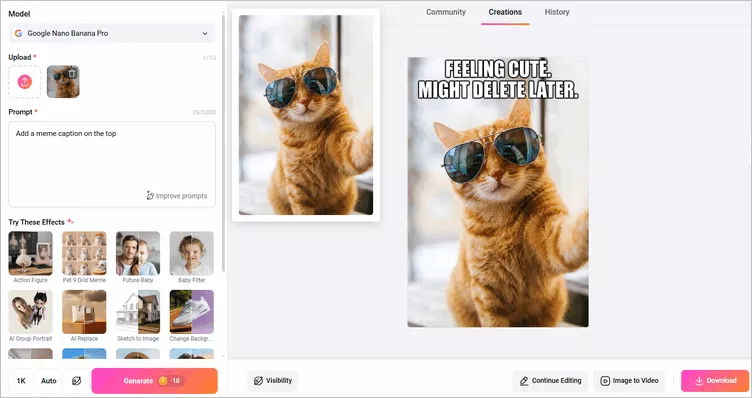Screen dimensions: 752x398
Task: Select the Pet 9 Grid Meme effect
Action: pyautogui.click(x=84, y=254)
